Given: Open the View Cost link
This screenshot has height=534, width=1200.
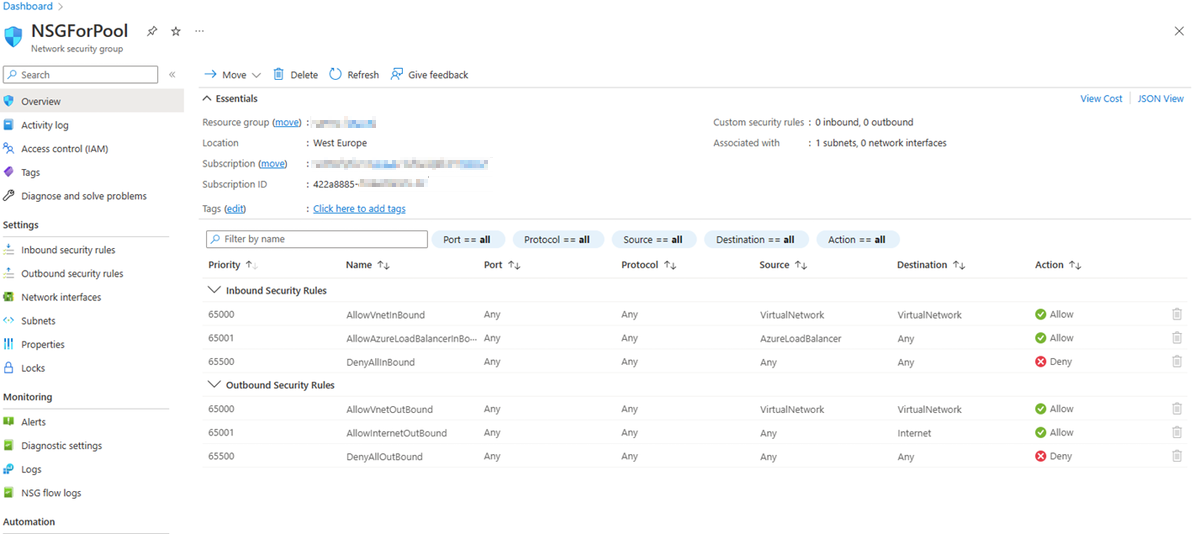Looking at the screenshot, I should [1101, 99].
